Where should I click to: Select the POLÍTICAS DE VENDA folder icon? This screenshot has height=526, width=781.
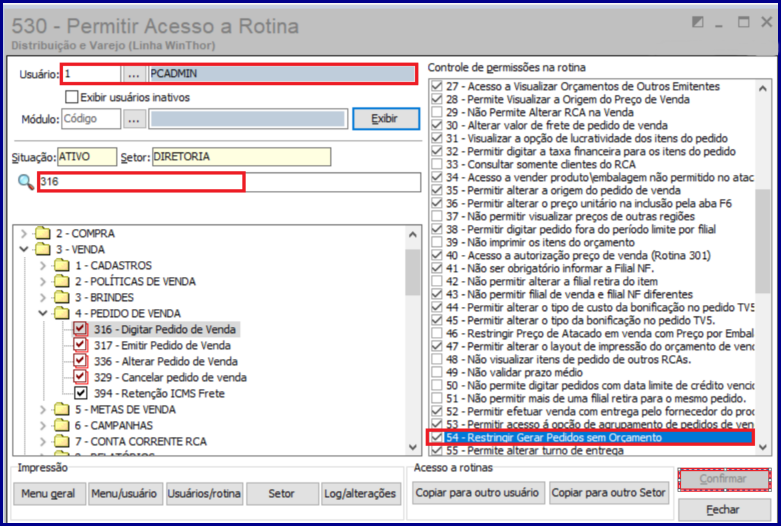pyautogui.click(x=62, y=281)
